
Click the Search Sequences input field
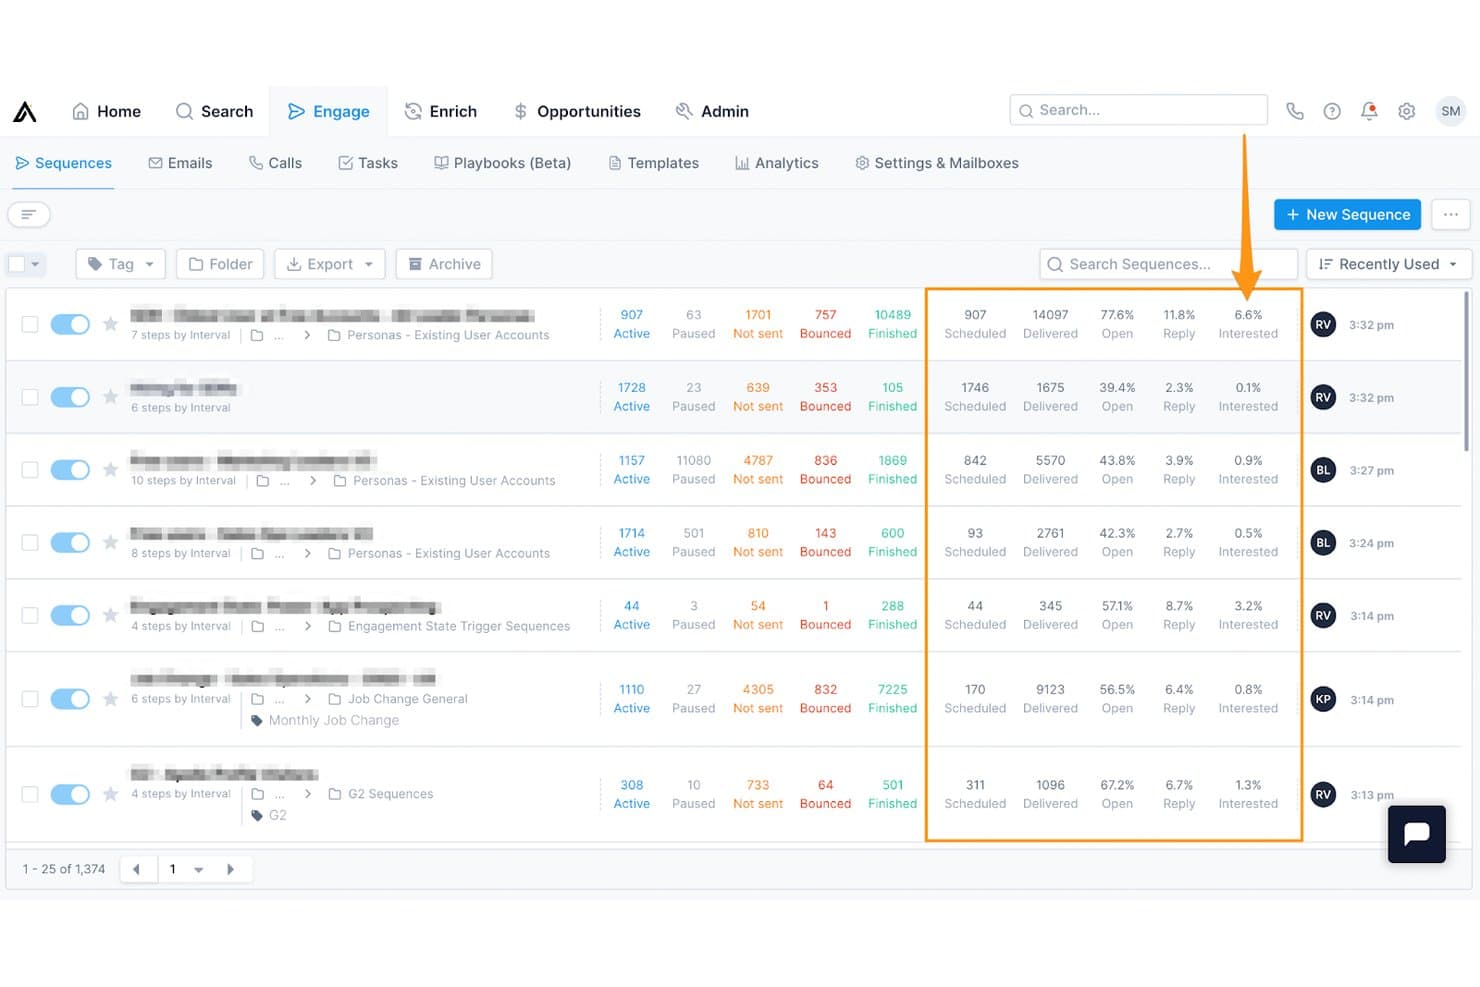(1168, 264)
